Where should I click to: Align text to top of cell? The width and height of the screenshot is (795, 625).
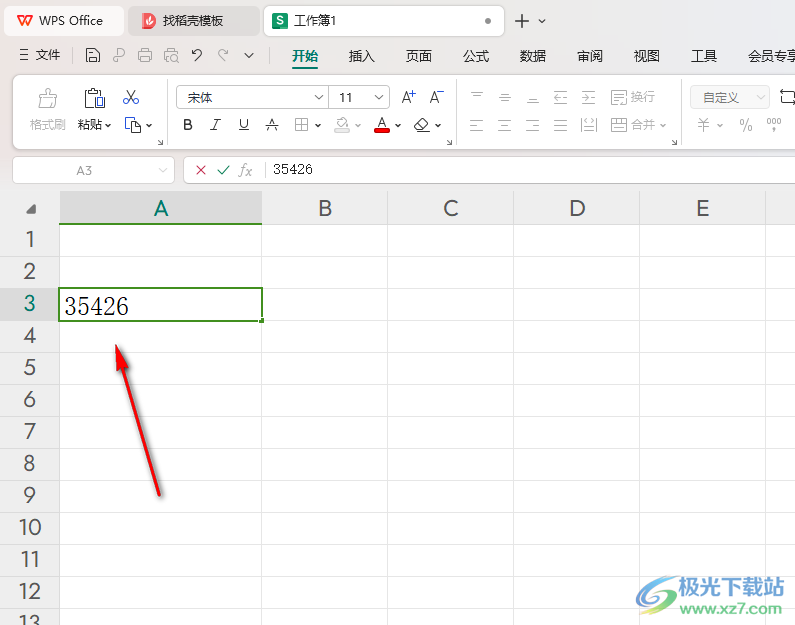(x=477, y=97)
